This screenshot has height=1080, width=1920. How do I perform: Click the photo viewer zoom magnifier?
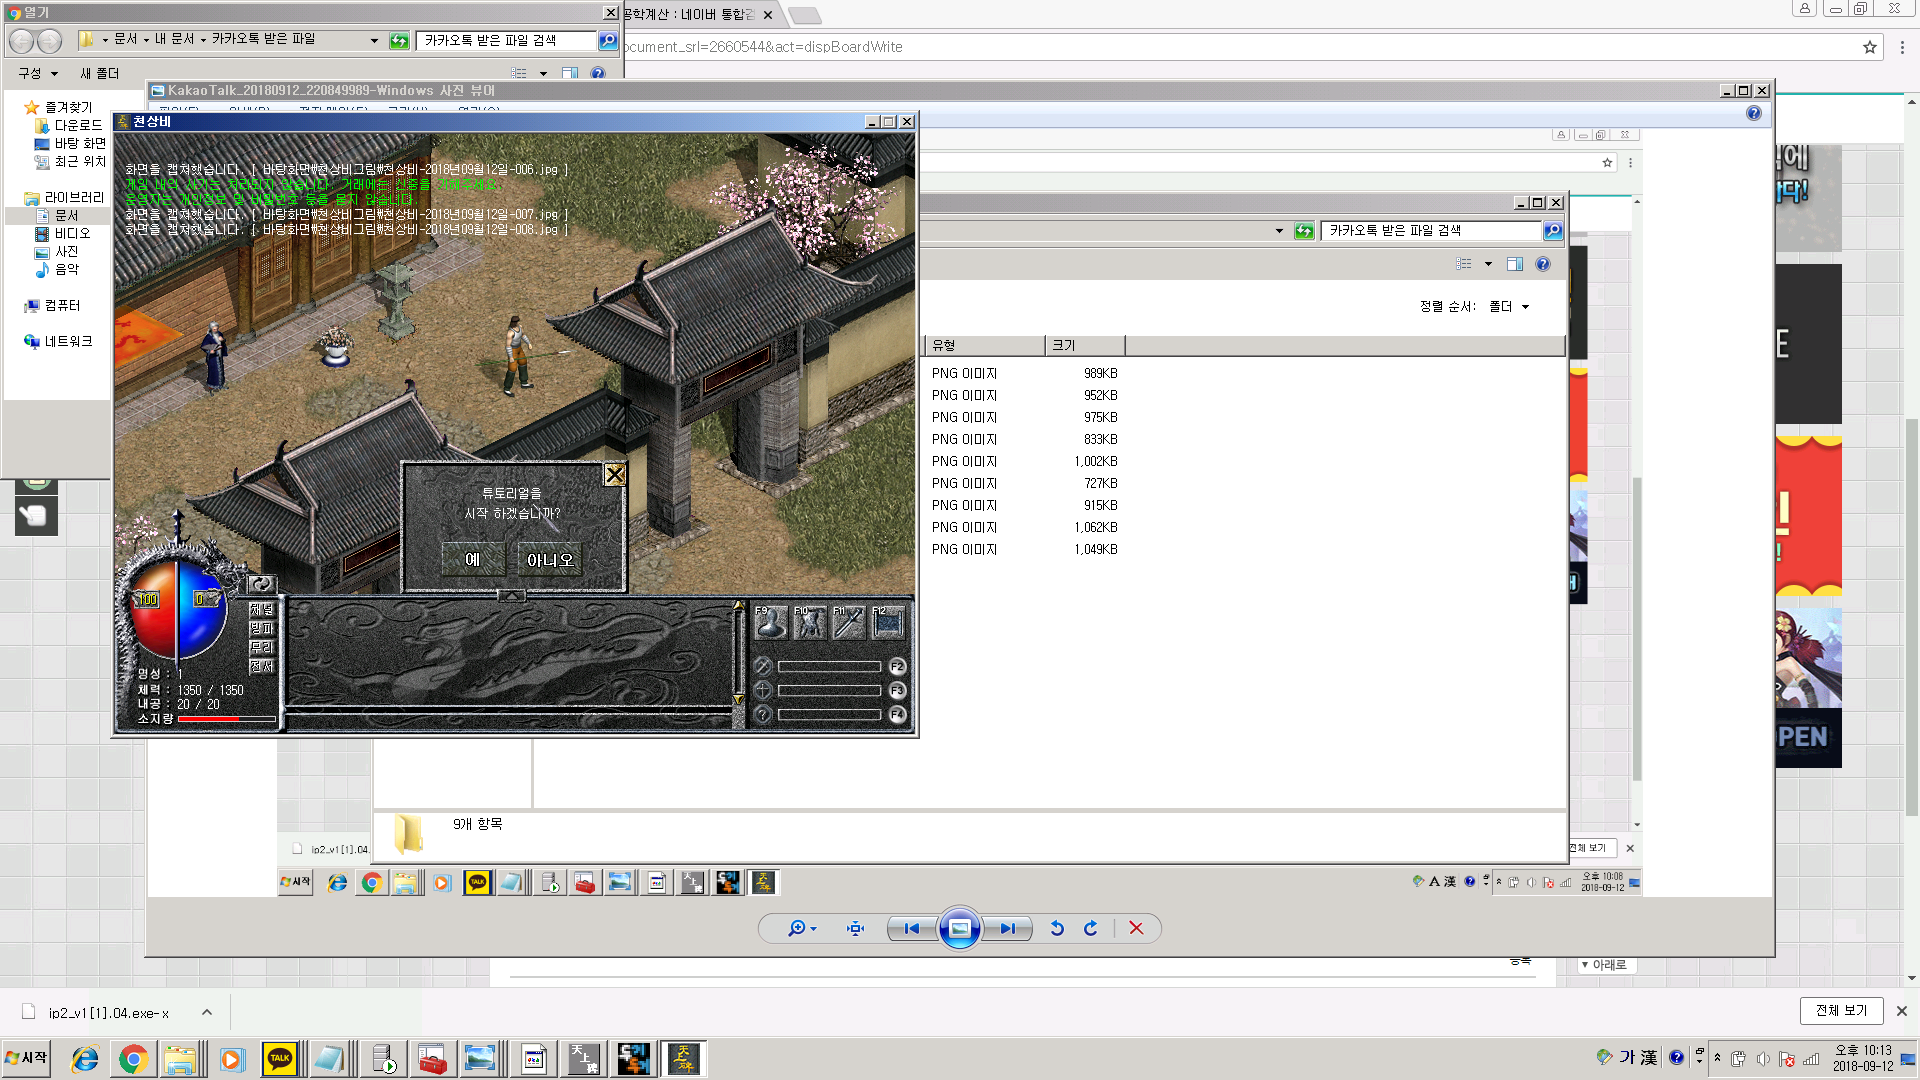click(797, 928)
